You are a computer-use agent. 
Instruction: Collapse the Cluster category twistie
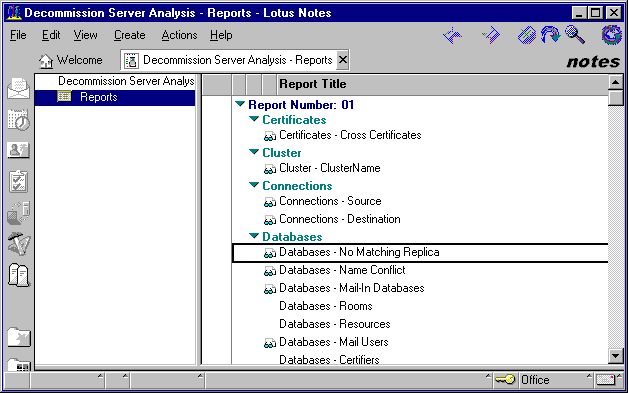click(254, 152)
